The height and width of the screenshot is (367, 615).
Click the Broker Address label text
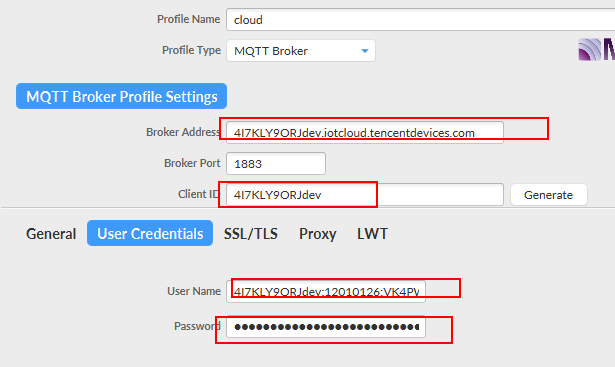tap(183, 132)
